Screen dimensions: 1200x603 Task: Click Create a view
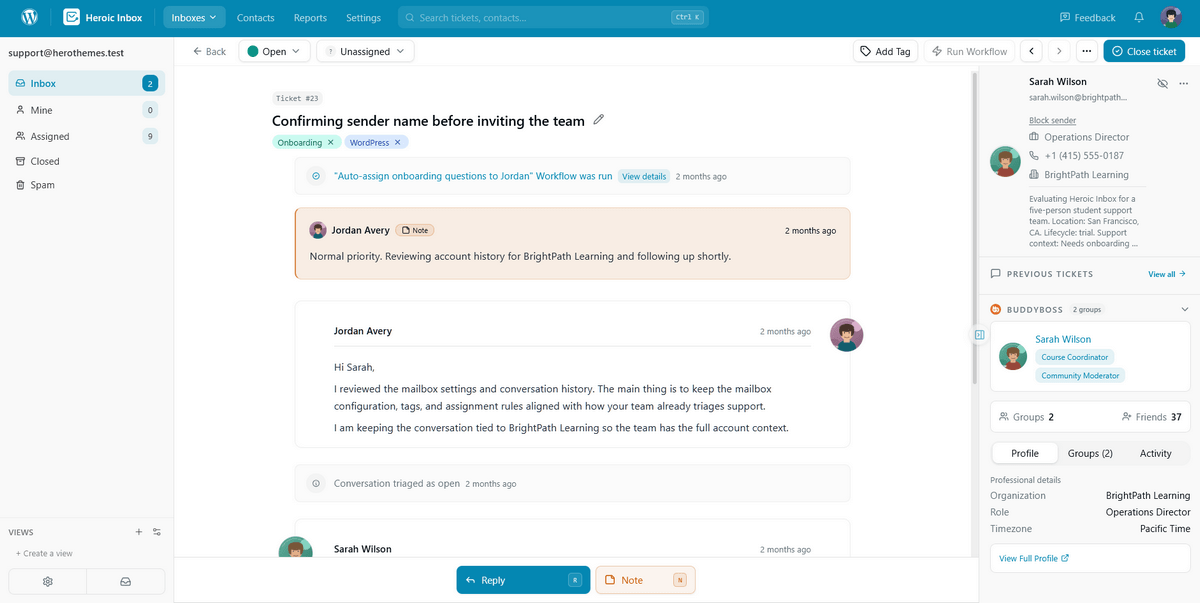pos(45,553)
